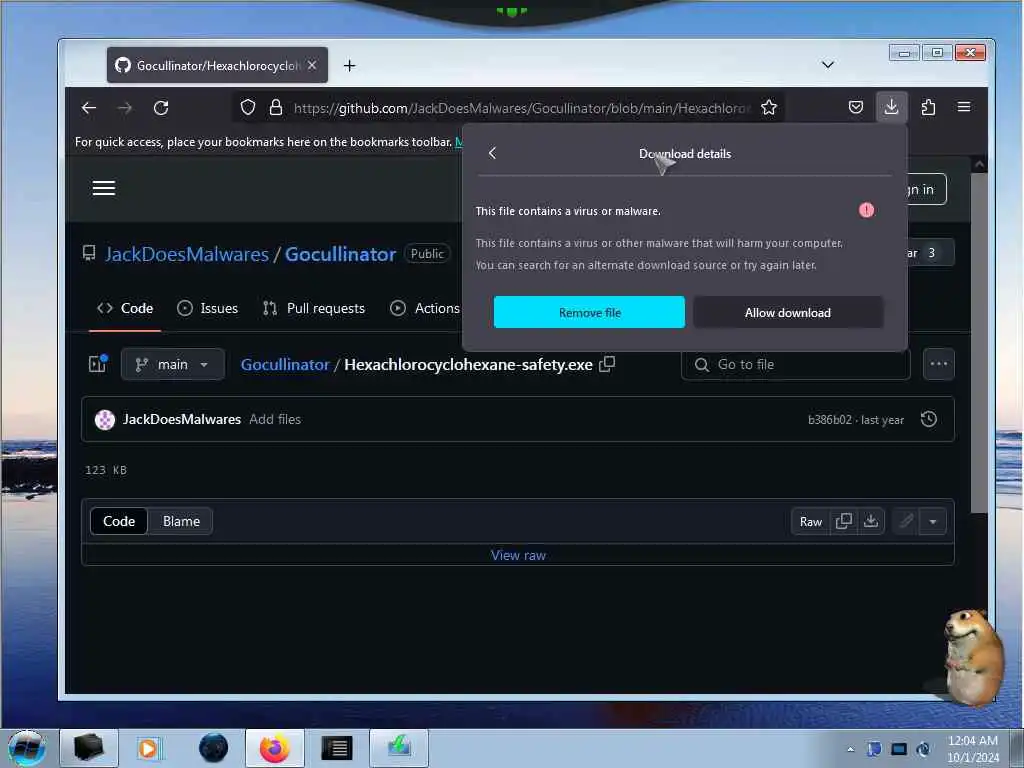Go back in the Download details panel

[492, 153]
